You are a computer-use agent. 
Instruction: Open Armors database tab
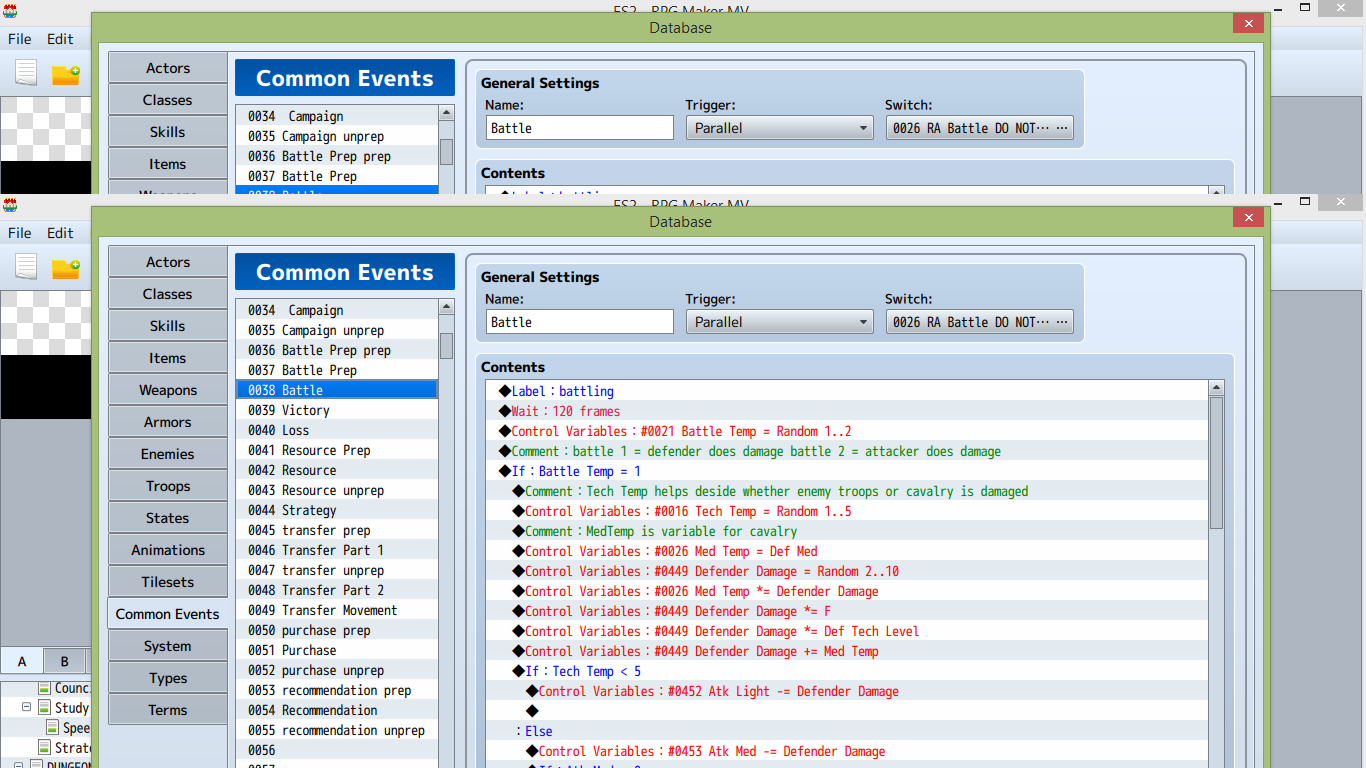coord(168,422)
